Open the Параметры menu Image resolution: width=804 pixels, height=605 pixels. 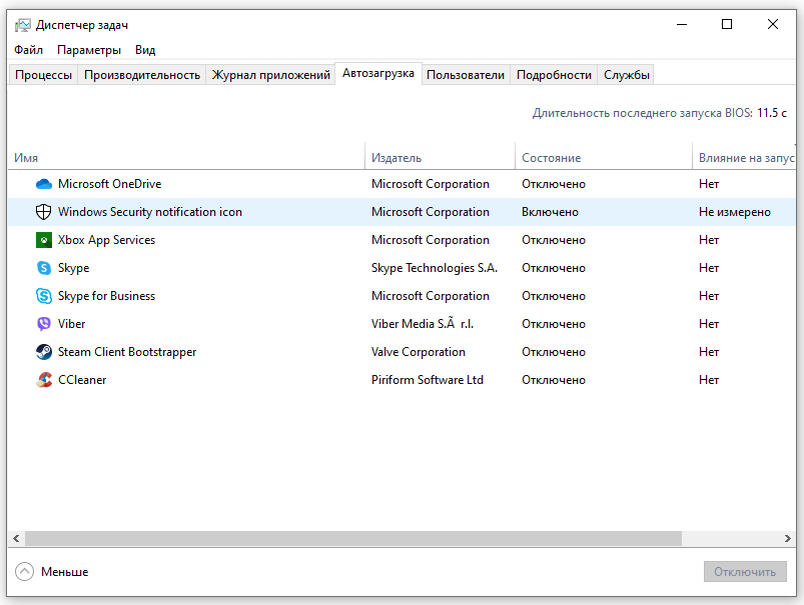coord(89,50)
